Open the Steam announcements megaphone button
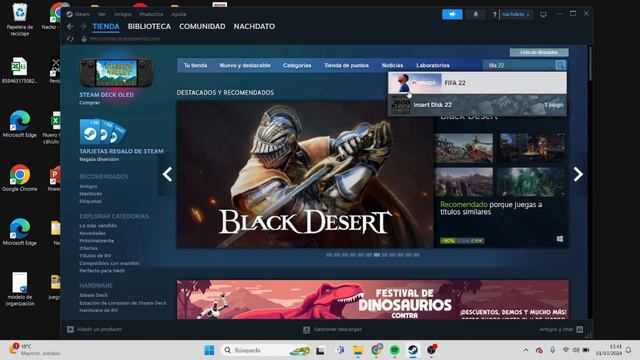Screen dimensions: 640x360 click(x=452, y=14)
